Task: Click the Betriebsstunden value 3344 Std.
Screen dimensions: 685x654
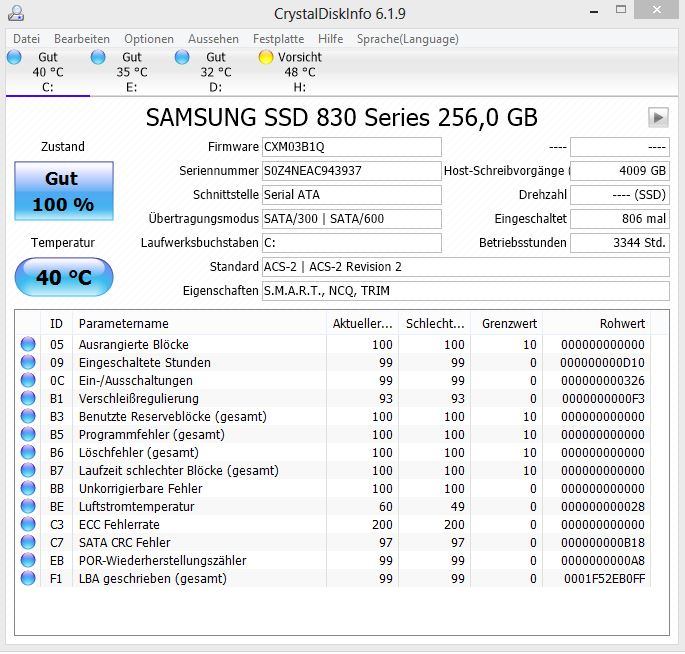Action: [x=620, y=243]
